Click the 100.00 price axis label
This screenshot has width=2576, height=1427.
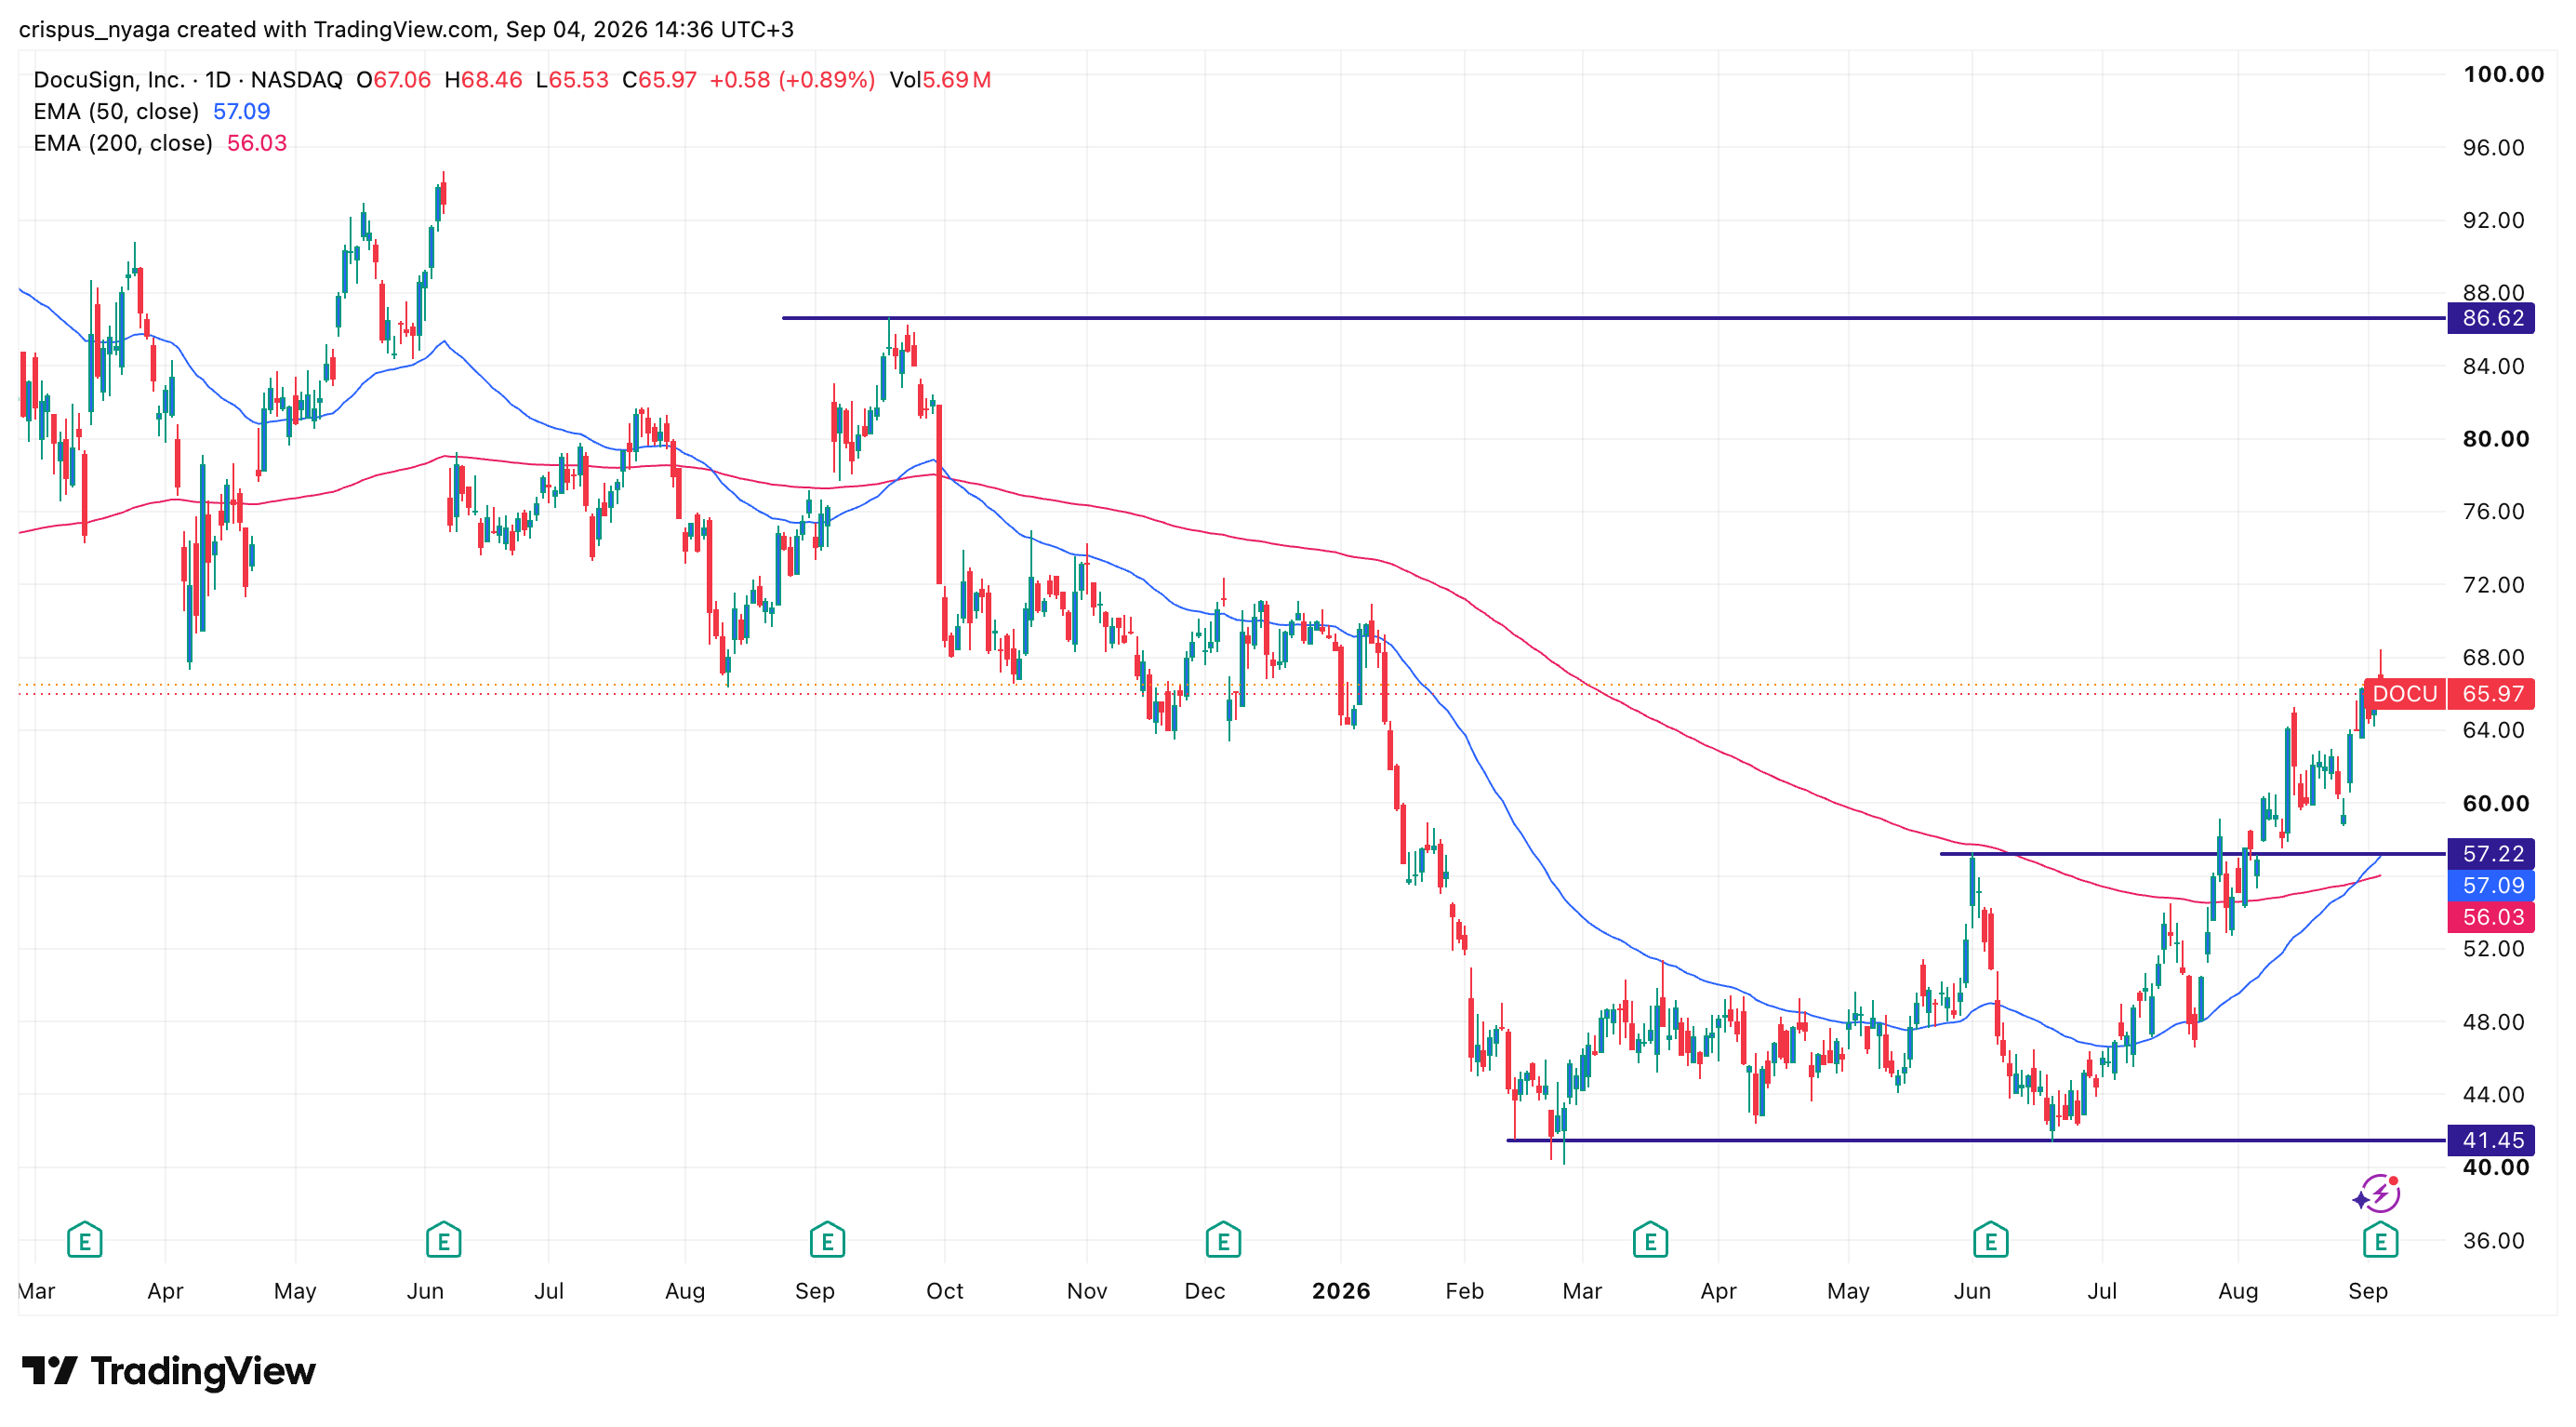click(2503, 74)
